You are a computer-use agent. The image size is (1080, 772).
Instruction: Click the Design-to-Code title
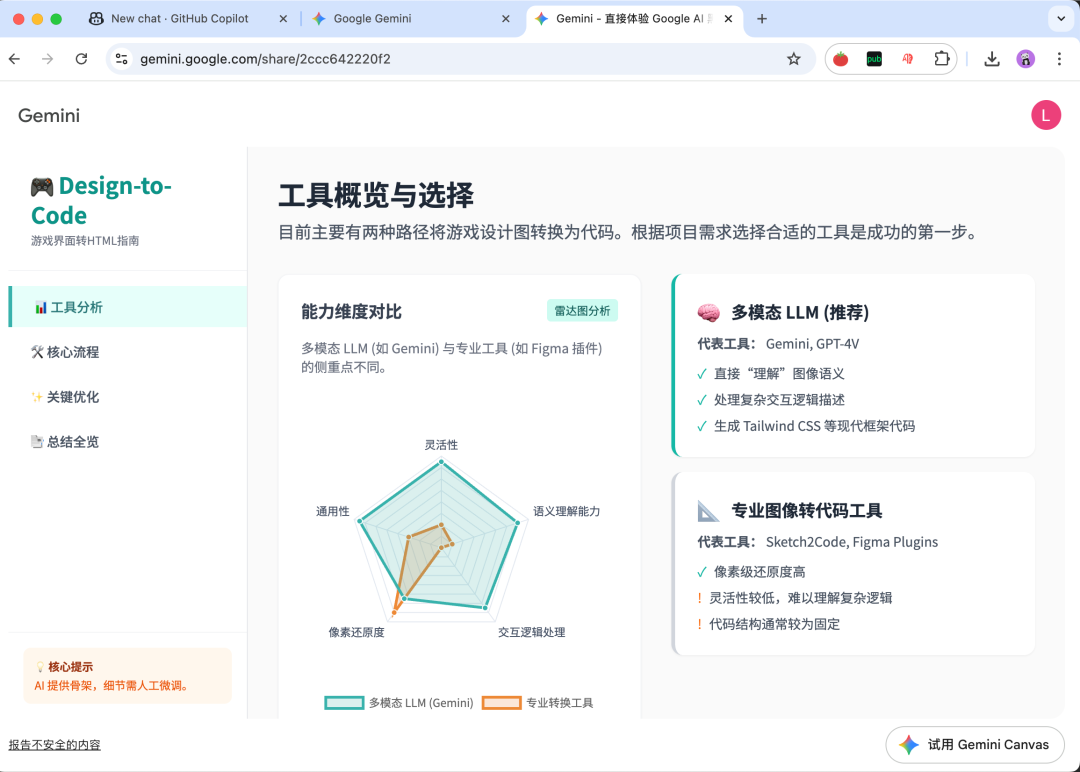point(101,200)
